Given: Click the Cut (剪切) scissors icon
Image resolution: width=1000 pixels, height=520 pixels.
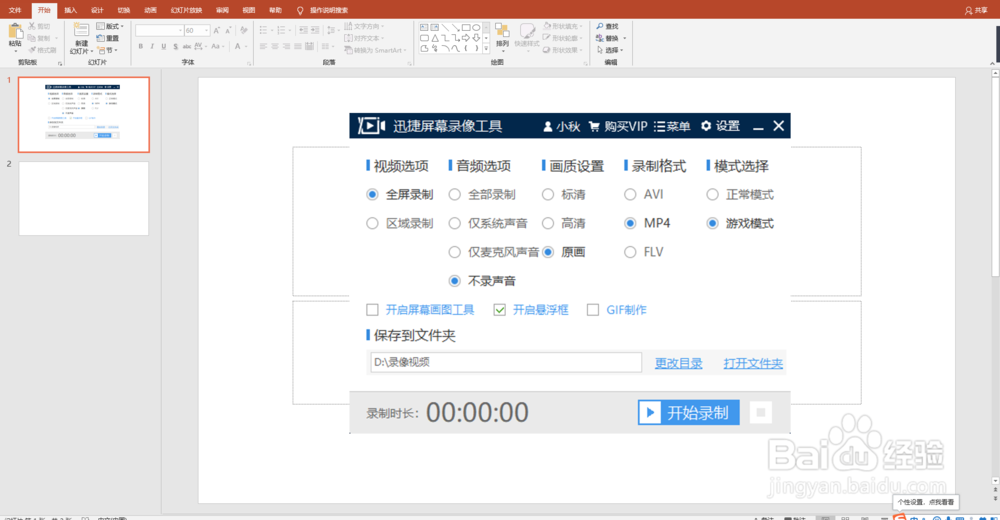Looking at the screenshot, I should point(32,26).
